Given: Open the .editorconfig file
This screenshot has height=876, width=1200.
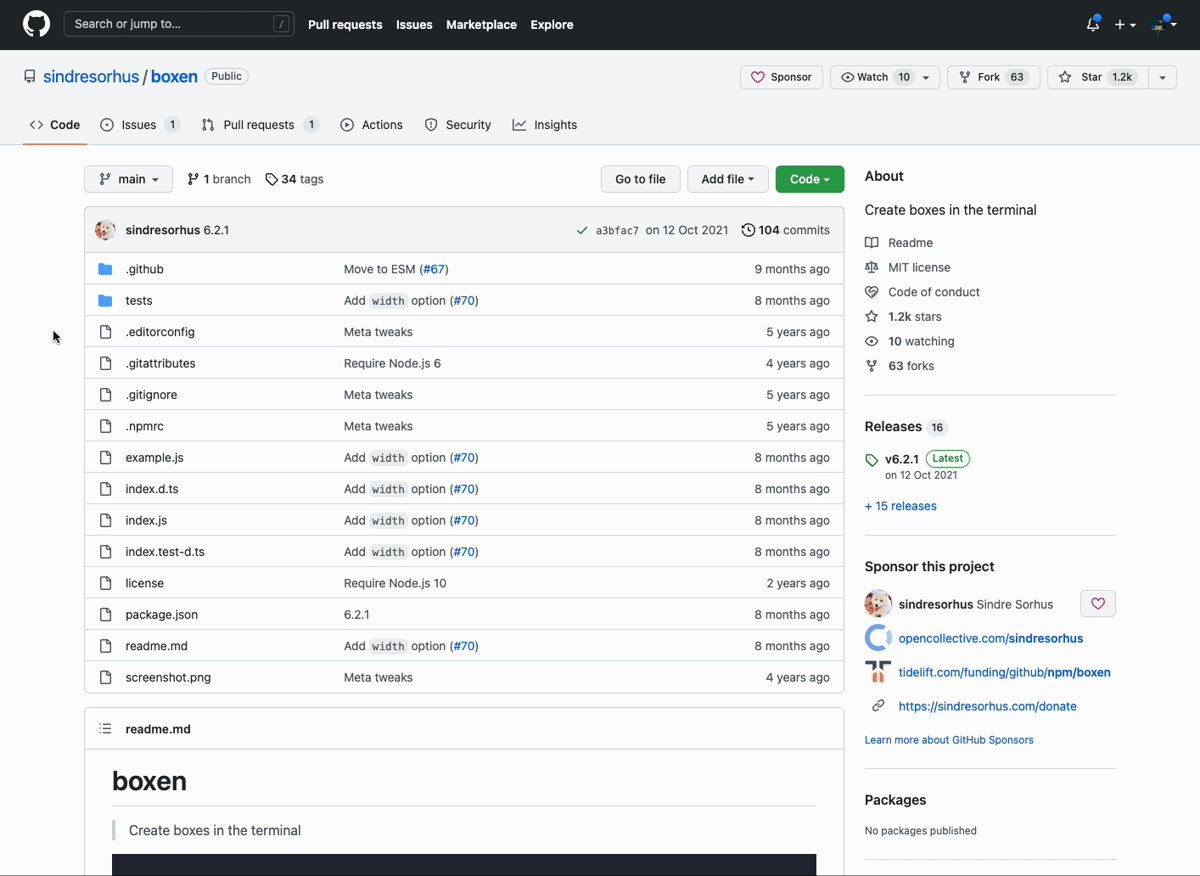Looking at the screenshot, I should click(160, 332).
